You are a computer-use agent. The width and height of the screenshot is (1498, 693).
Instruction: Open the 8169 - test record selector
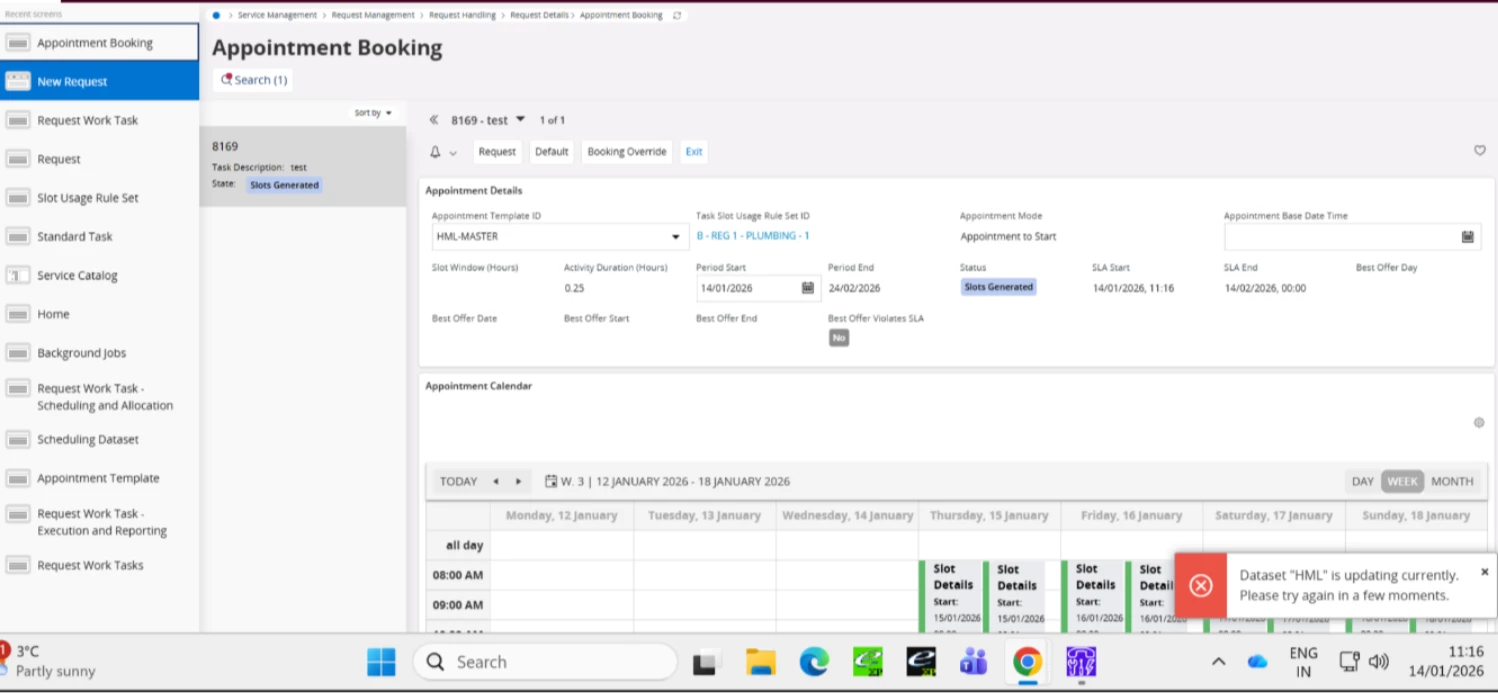[487, 120]
